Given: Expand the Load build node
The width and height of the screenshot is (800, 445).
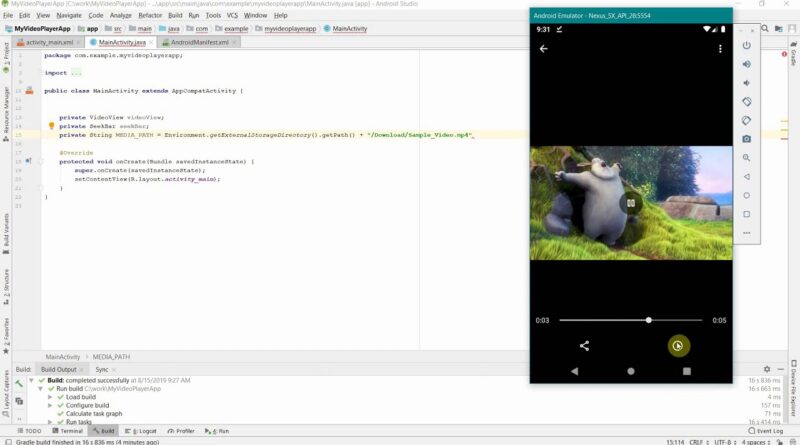Looking at the screenshot, I should [x=50, y=397].
